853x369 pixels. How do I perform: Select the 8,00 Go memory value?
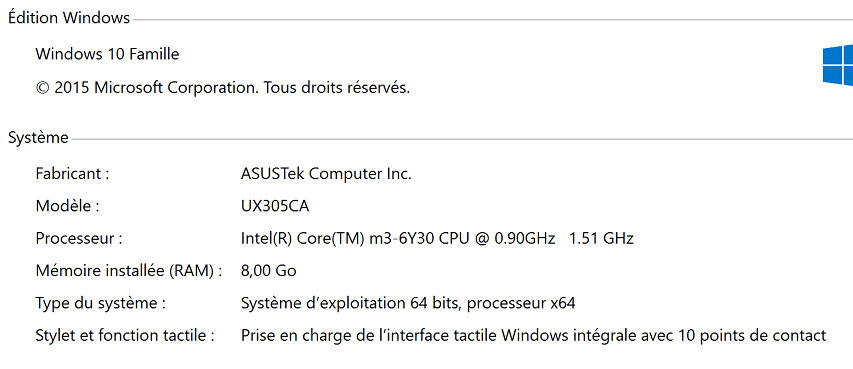click(268, 270)
